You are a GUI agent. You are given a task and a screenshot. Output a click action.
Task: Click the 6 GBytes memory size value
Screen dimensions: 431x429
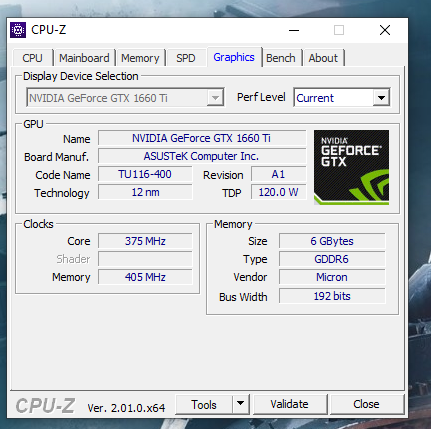[x=332, y=241]
